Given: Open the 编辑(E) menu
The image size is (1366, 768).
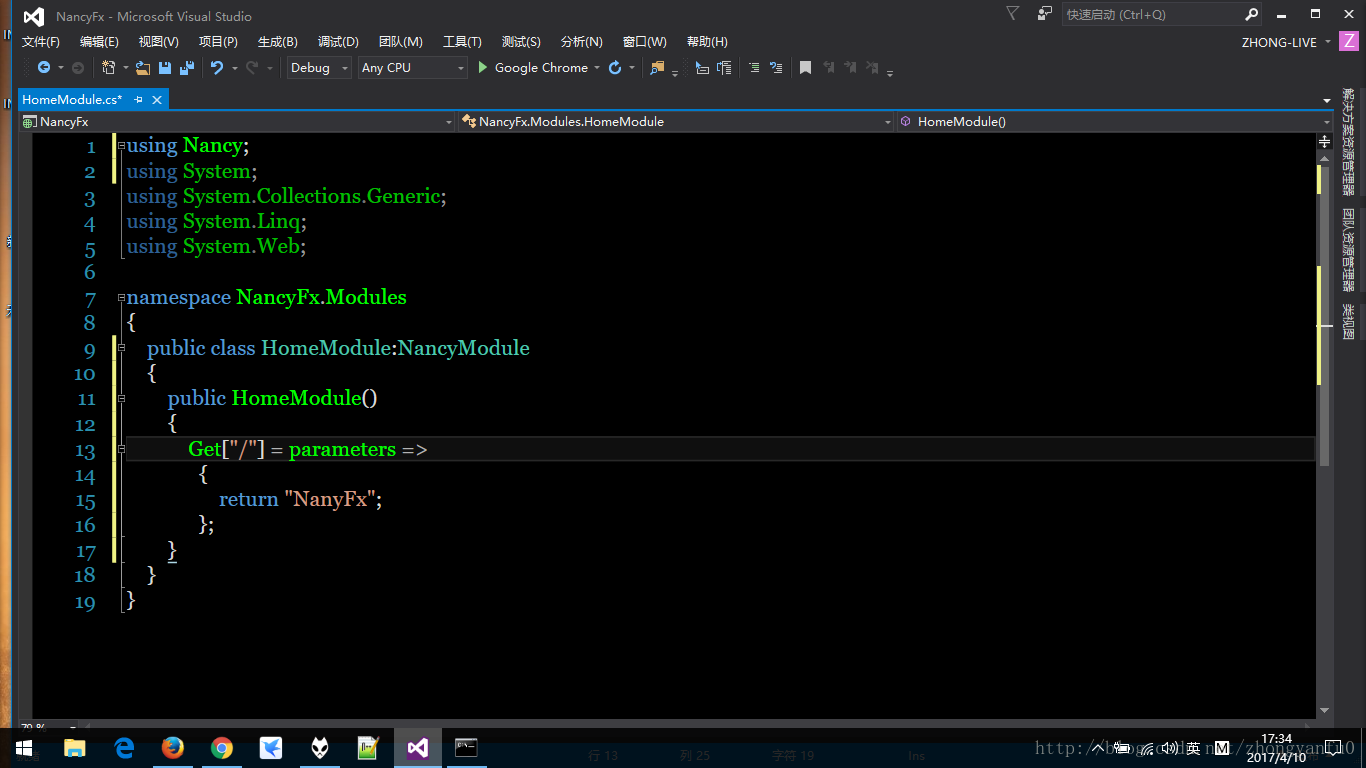Looking at the screenshot, I should pyautogui.click(x=99, y=42).
